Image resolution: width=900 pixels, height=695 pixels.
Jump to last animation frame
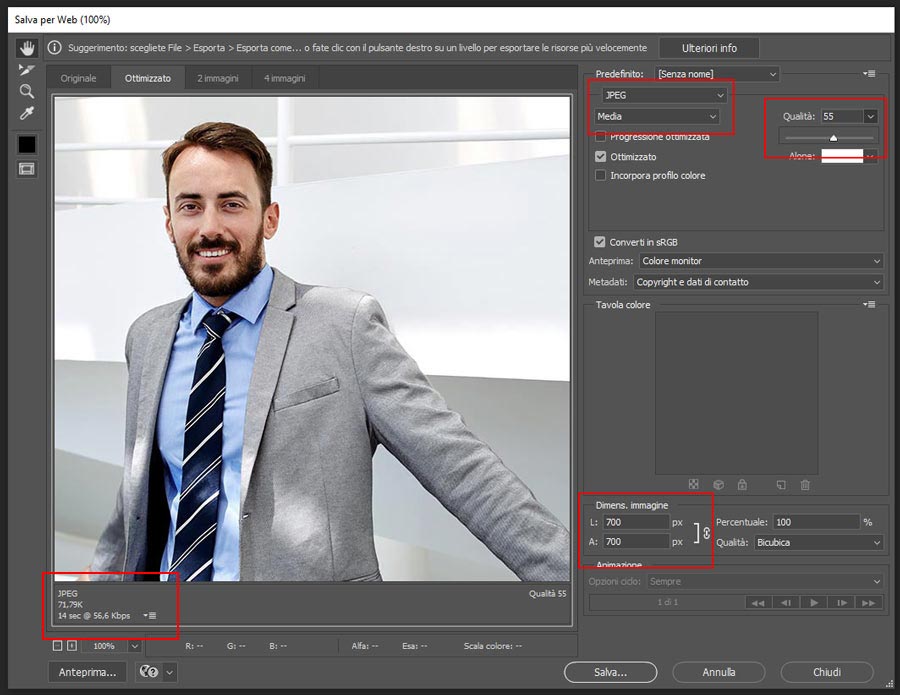(869, 603)
